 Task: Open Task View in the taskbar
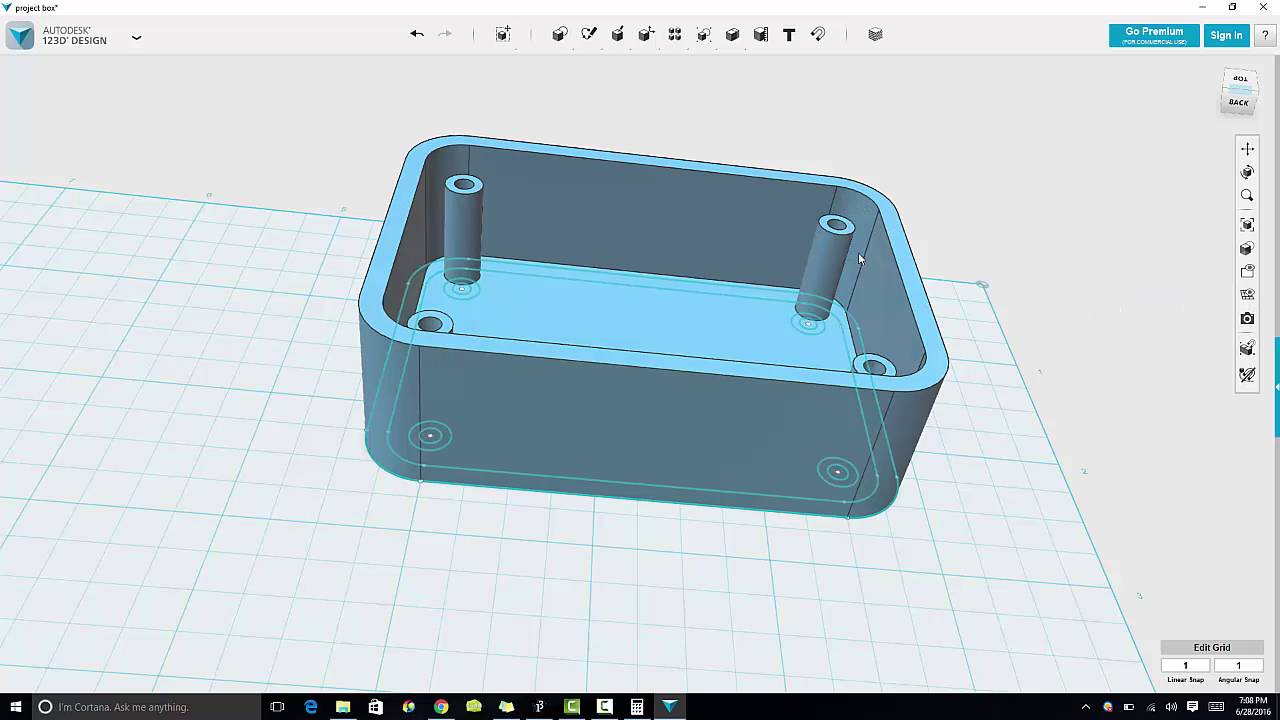click(277, 707)
